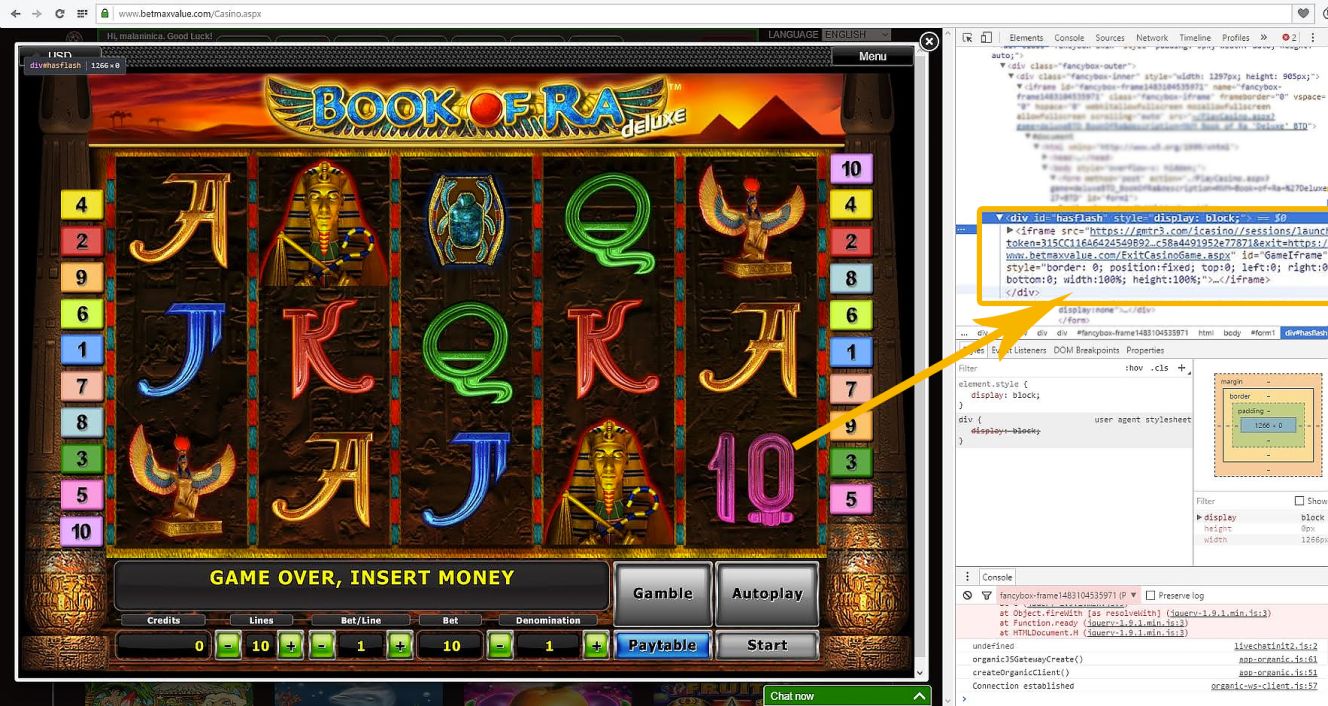Image resolution: width=1328 pixels, height=706 pixels.
Task: Activate the DevTools inspect element picker
Action: (x=967, y=38)
